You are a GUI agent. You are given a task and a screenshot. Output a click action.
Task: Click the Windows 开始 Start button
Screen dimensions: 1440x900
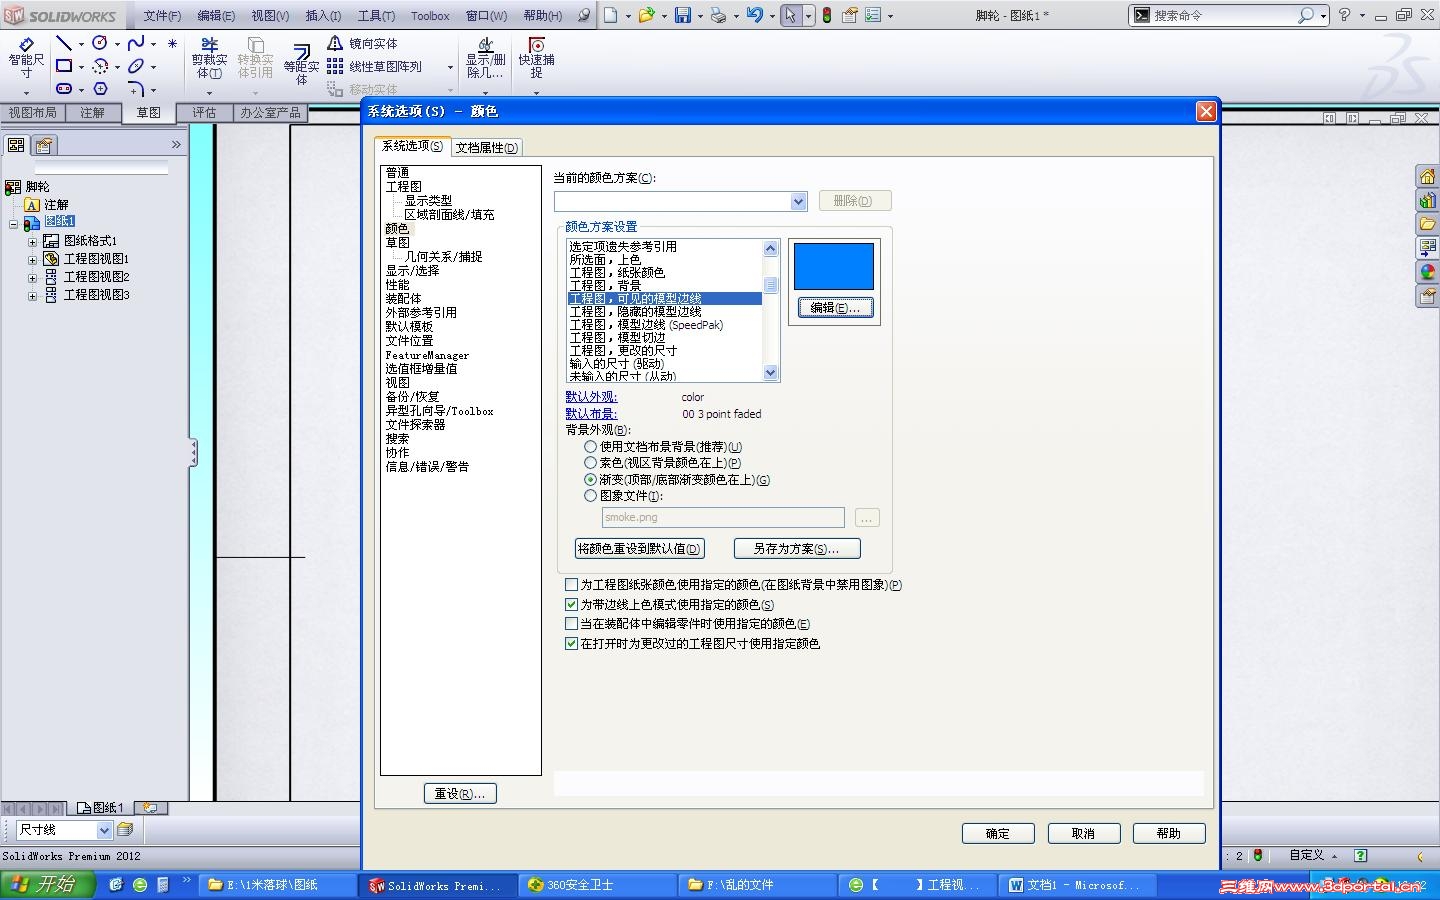[x=48, y=885]
